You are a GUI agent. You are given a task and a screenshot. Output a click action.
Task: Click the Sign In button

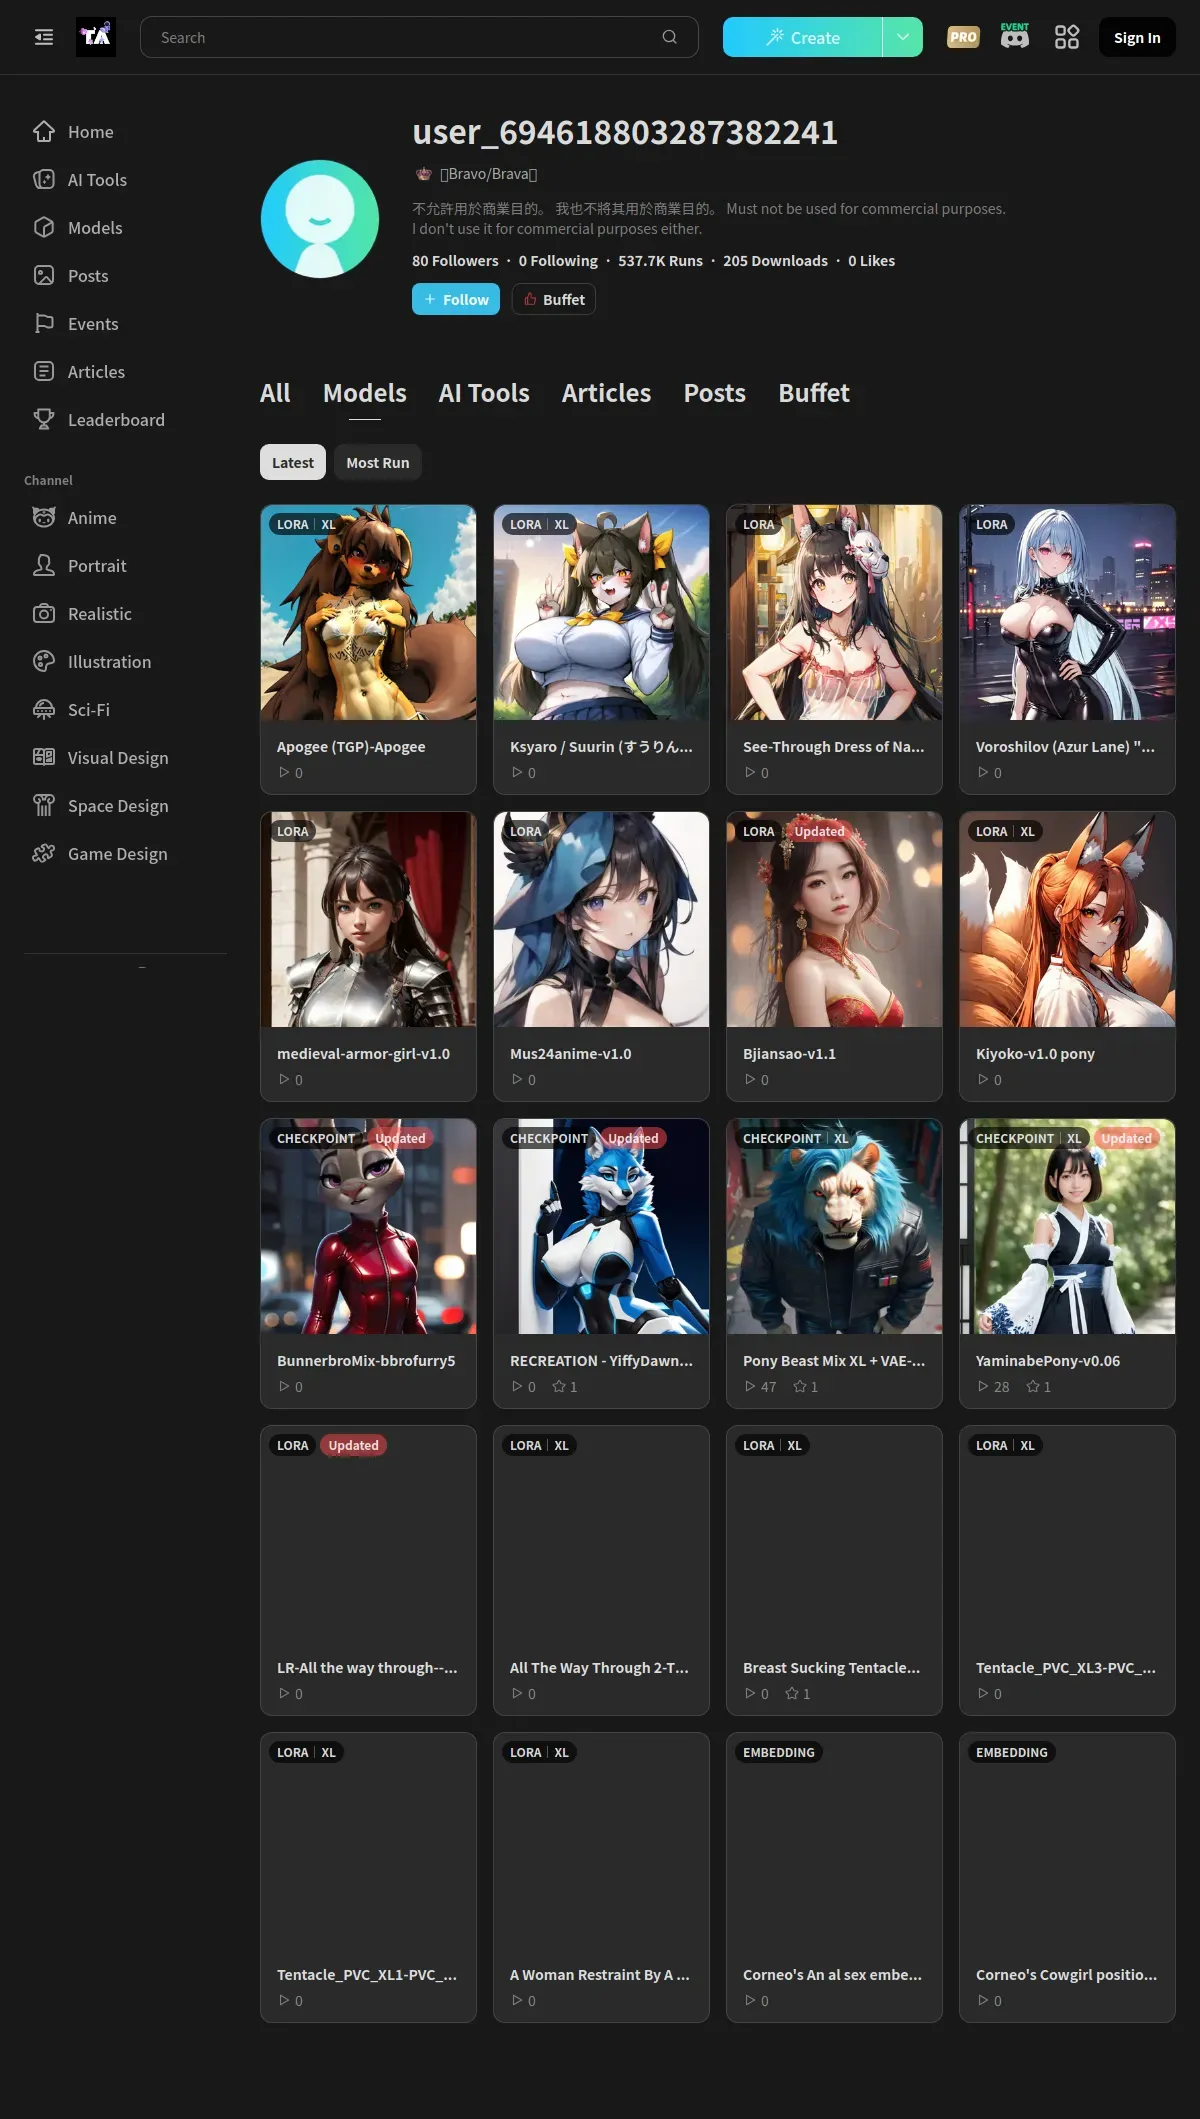[x=1137, y=37]
